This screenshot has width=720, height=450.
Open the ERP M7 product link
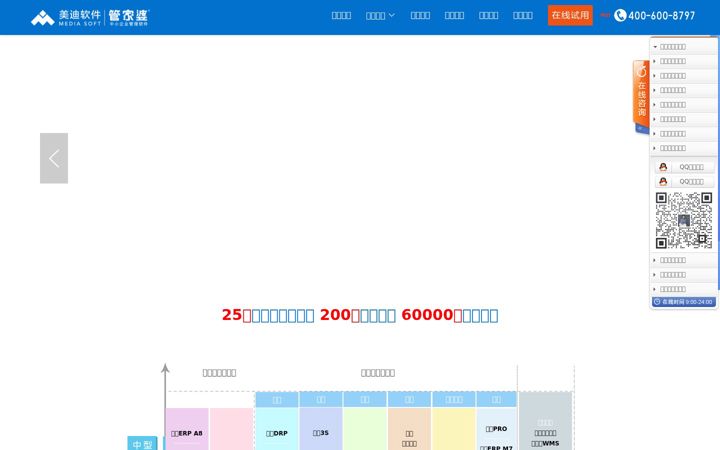(496, 447)
